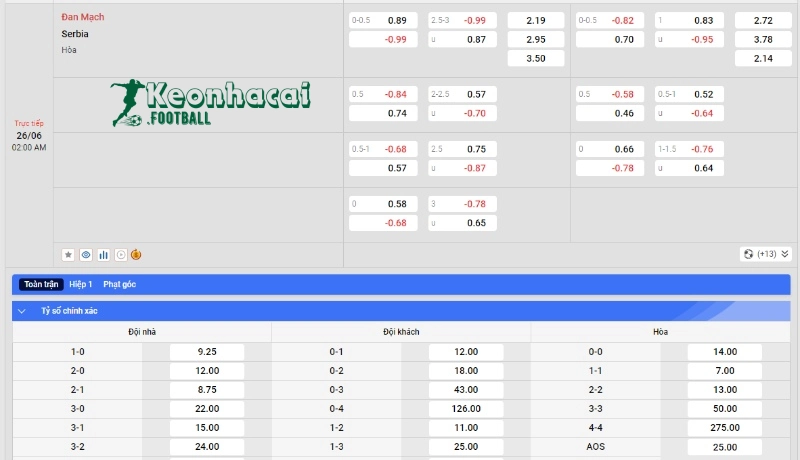The width and height of the screenshot is (800, 460).
Task: Pick the 0-0 draw odds 14.00
Action: [725, 352]
